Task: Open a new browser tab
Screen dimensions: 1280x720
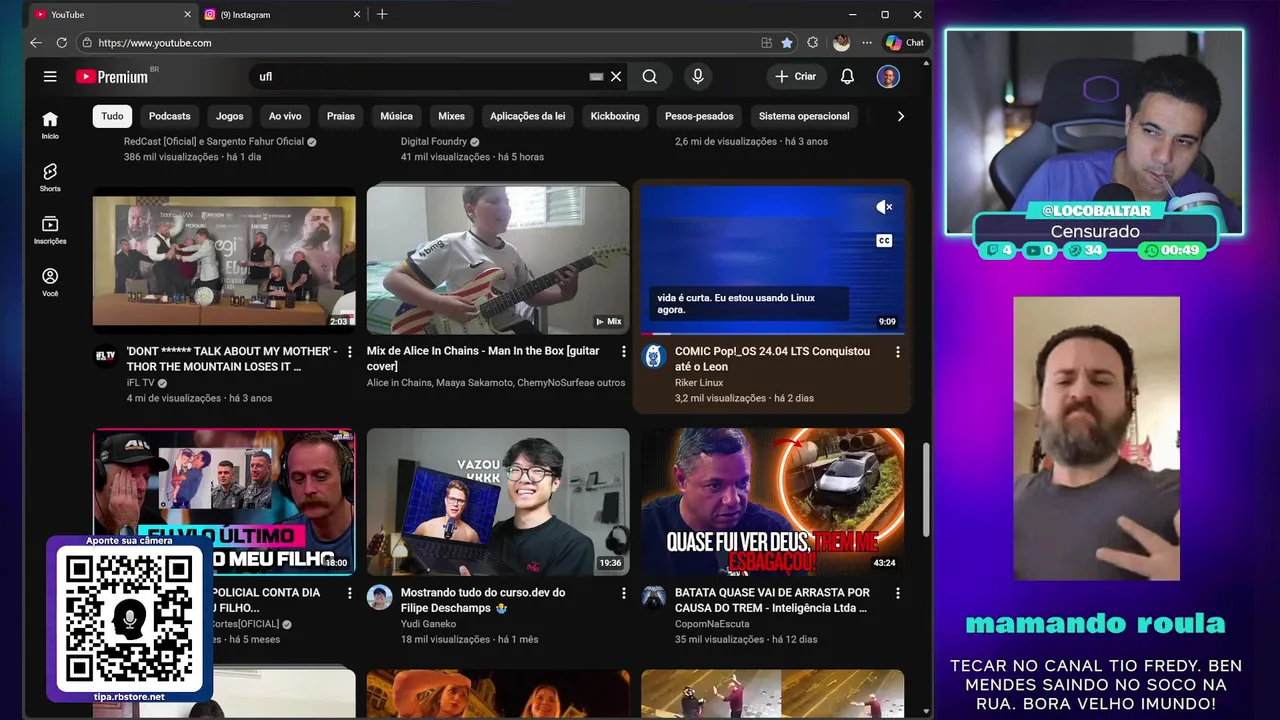Action: point(382,14)
